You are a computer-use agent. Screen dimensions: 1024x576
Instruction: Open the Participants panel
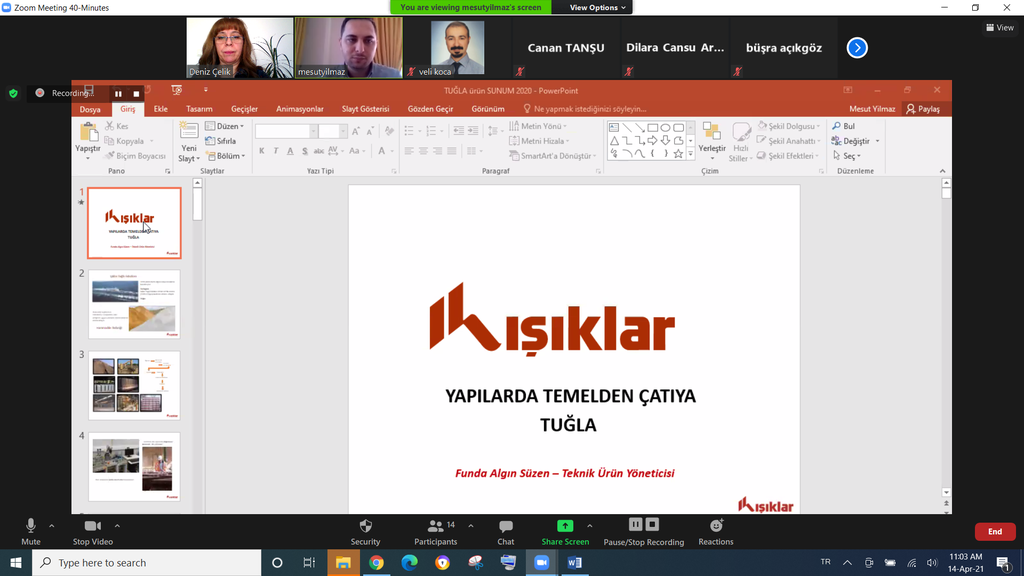(436, 532)
